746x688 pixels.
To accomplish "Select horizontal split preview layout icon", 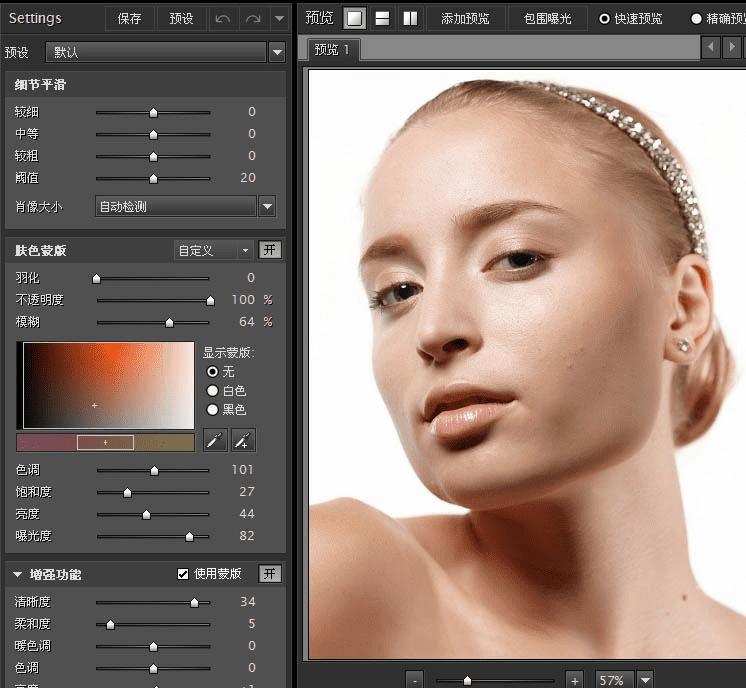I will (382, 18).
